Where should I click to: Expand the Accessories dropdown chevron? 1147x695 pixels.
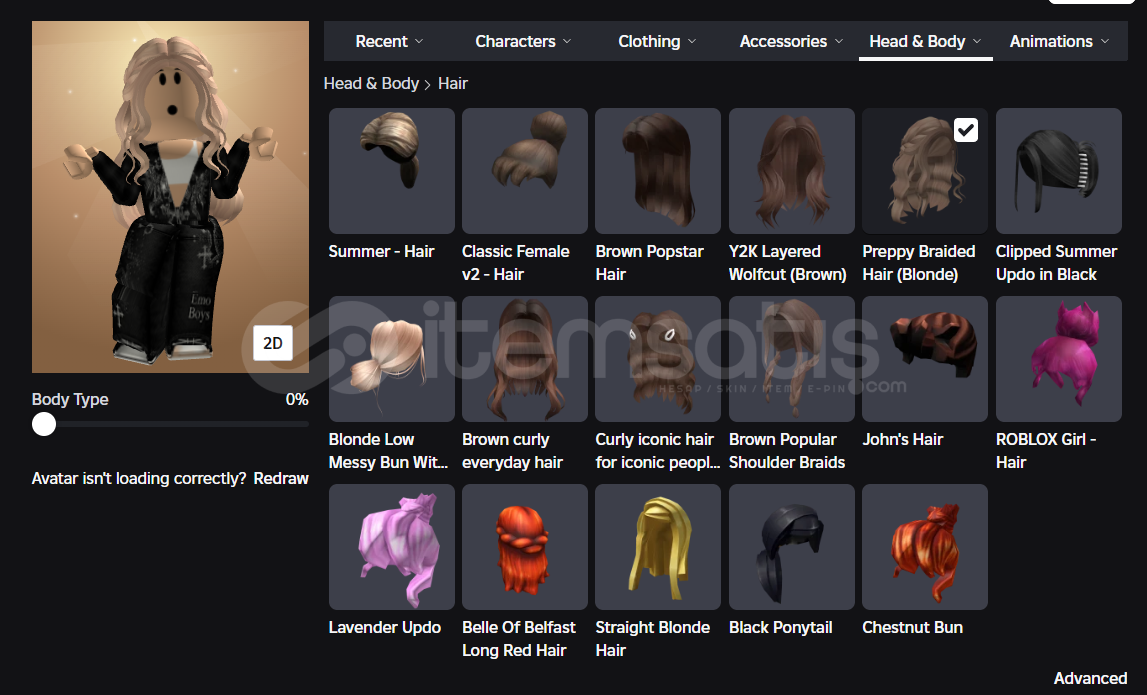tap(839, 42)
